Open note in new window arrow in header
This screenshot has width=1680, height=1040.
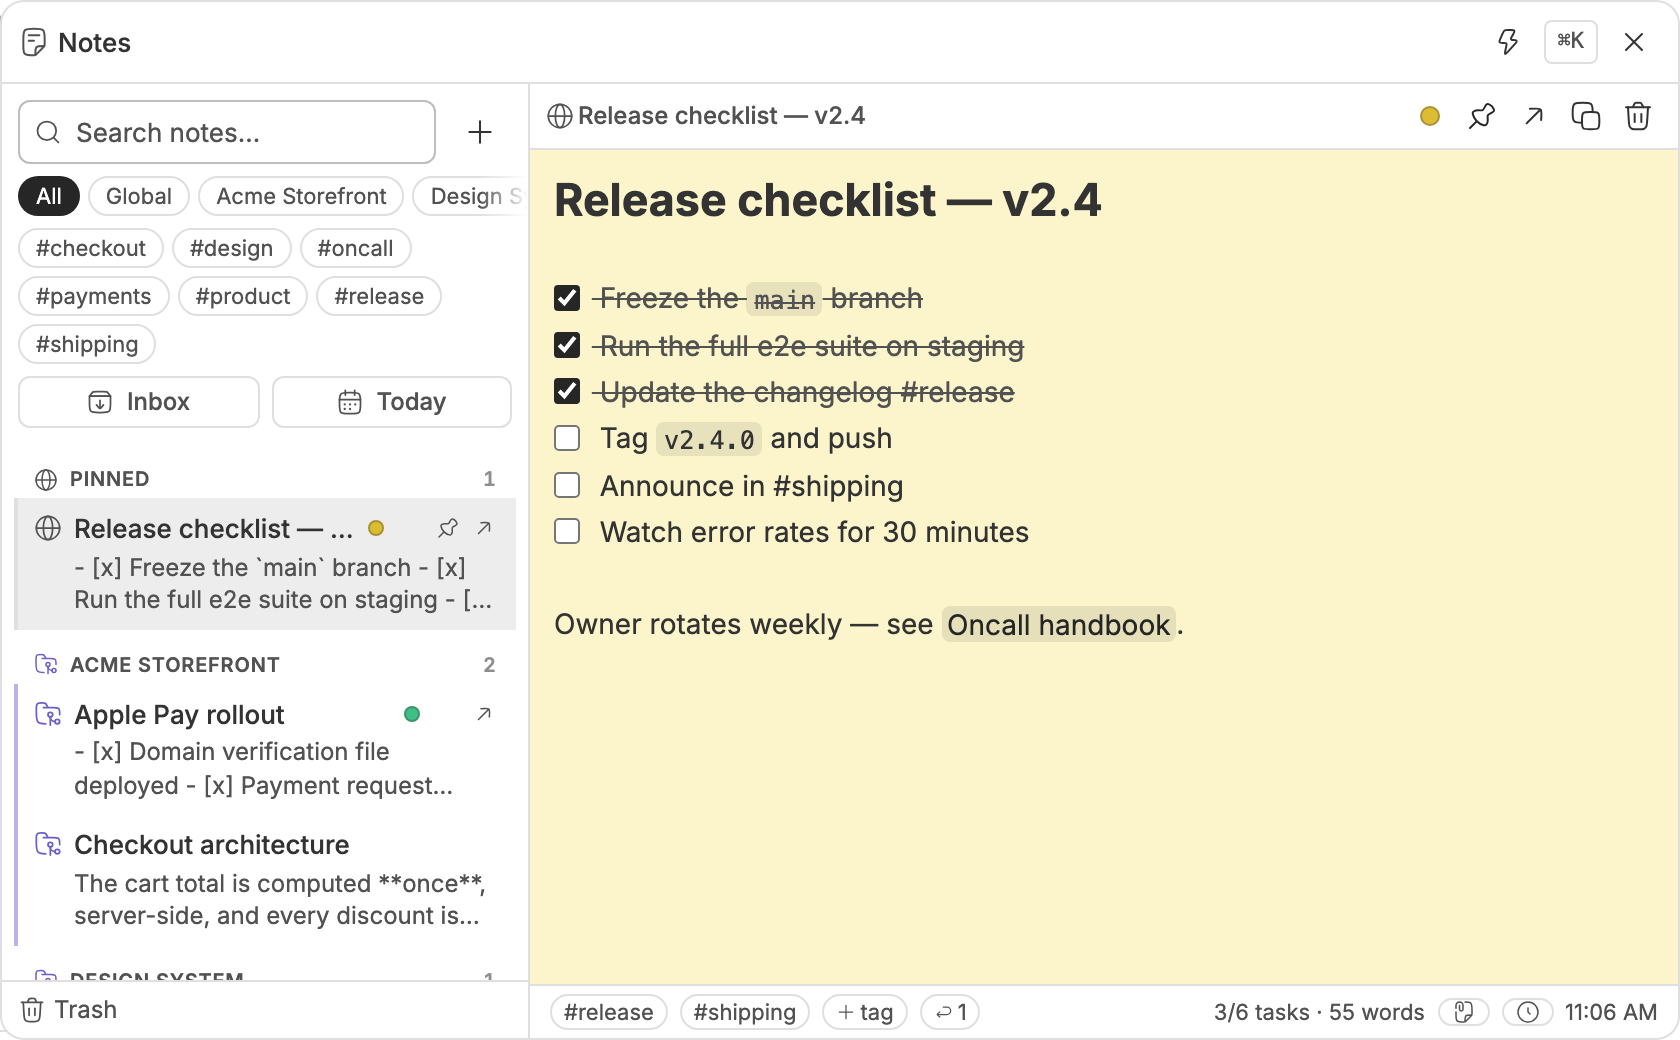pos(1534,116)
